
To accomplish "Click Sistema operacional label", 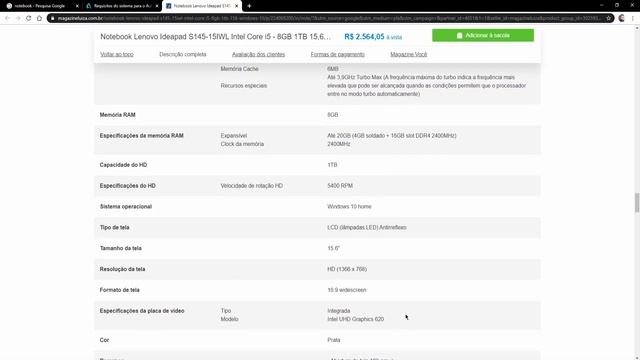I will (x=126, y=207).
